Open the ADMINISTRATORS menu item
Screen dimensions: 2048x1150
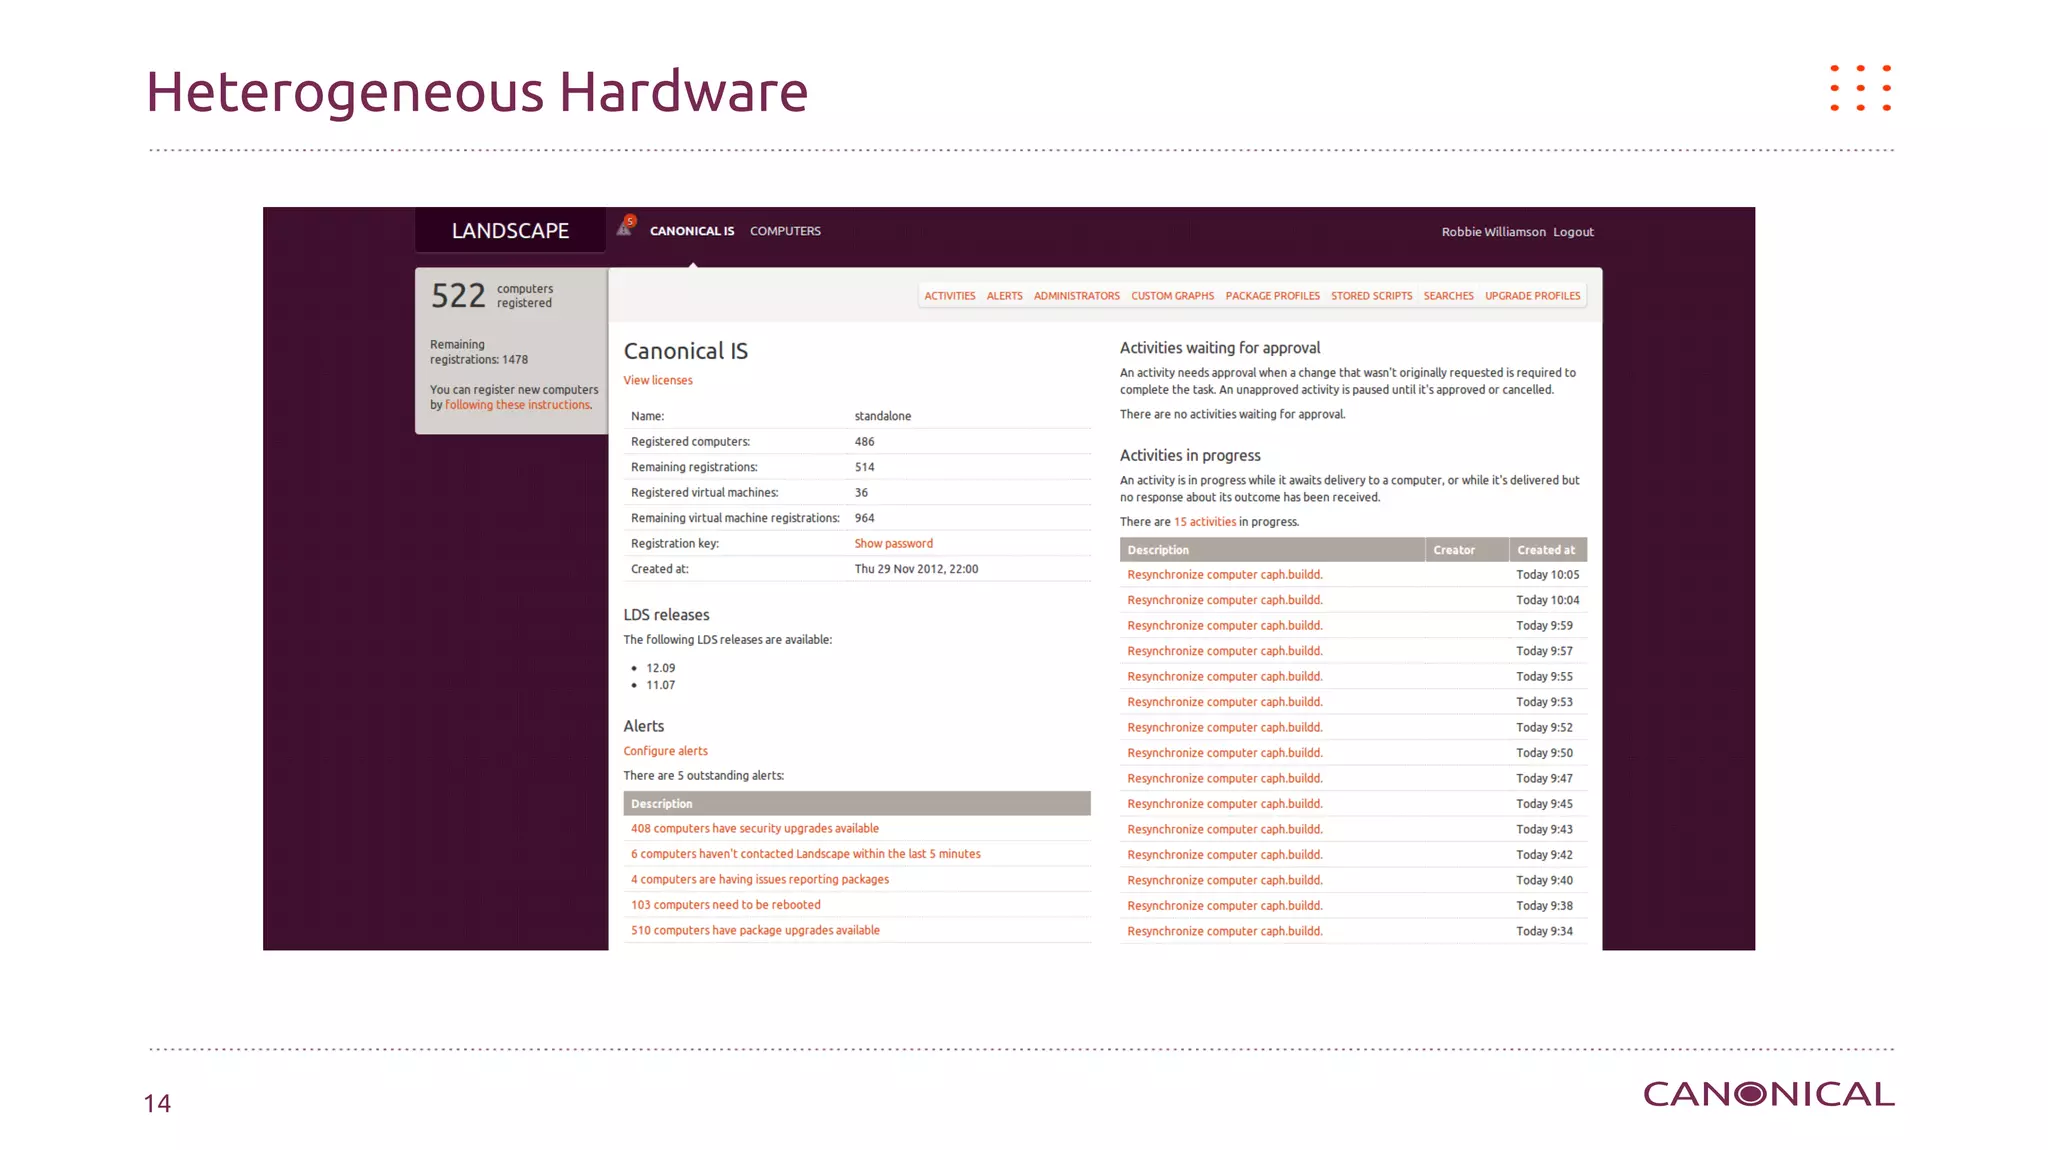pyautogui.click(x=1077, y=296)
